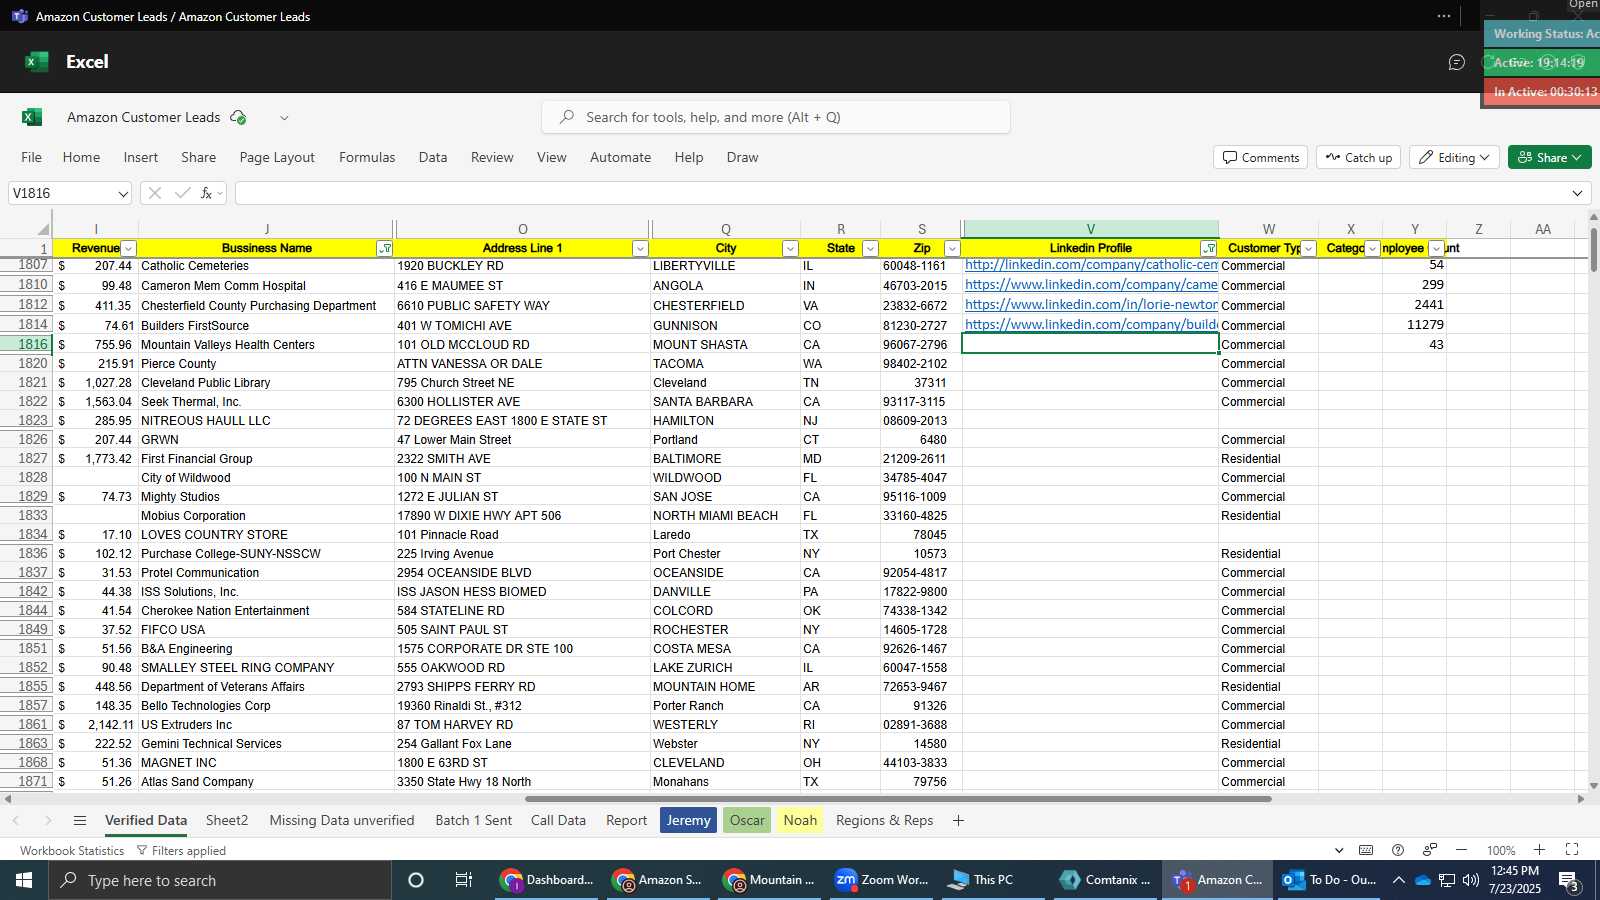Click the 100% zoom level
Image resolution: width=1600 pixels, height=900 pixels.
click(x=1500, y=851)
